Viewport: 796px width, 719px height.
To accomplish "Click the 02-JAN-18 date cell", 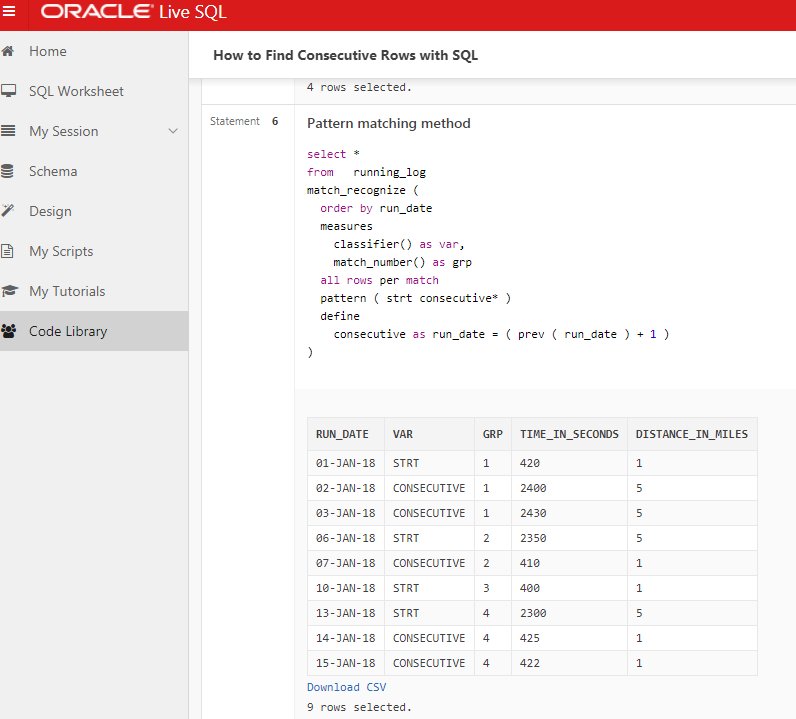I will pos(346,488).
